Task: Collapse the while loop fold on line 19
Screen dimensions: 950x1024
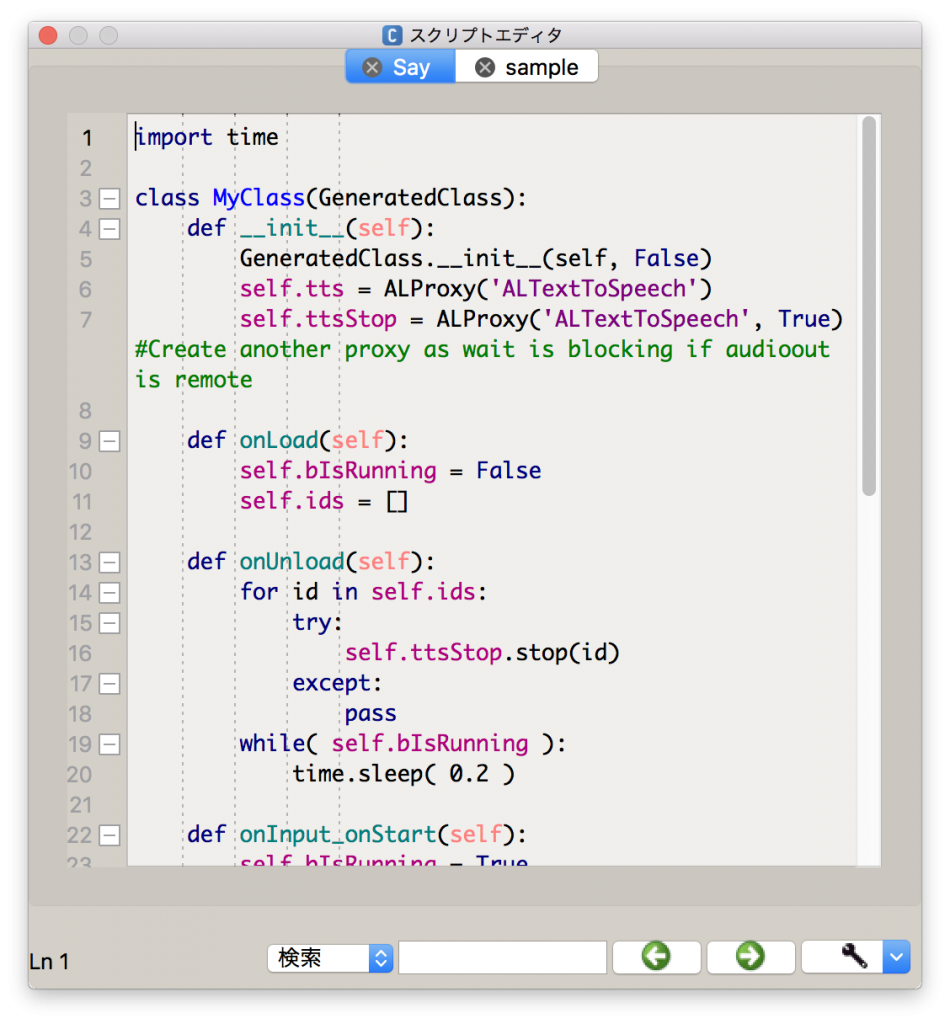Action: coord(110,744)
